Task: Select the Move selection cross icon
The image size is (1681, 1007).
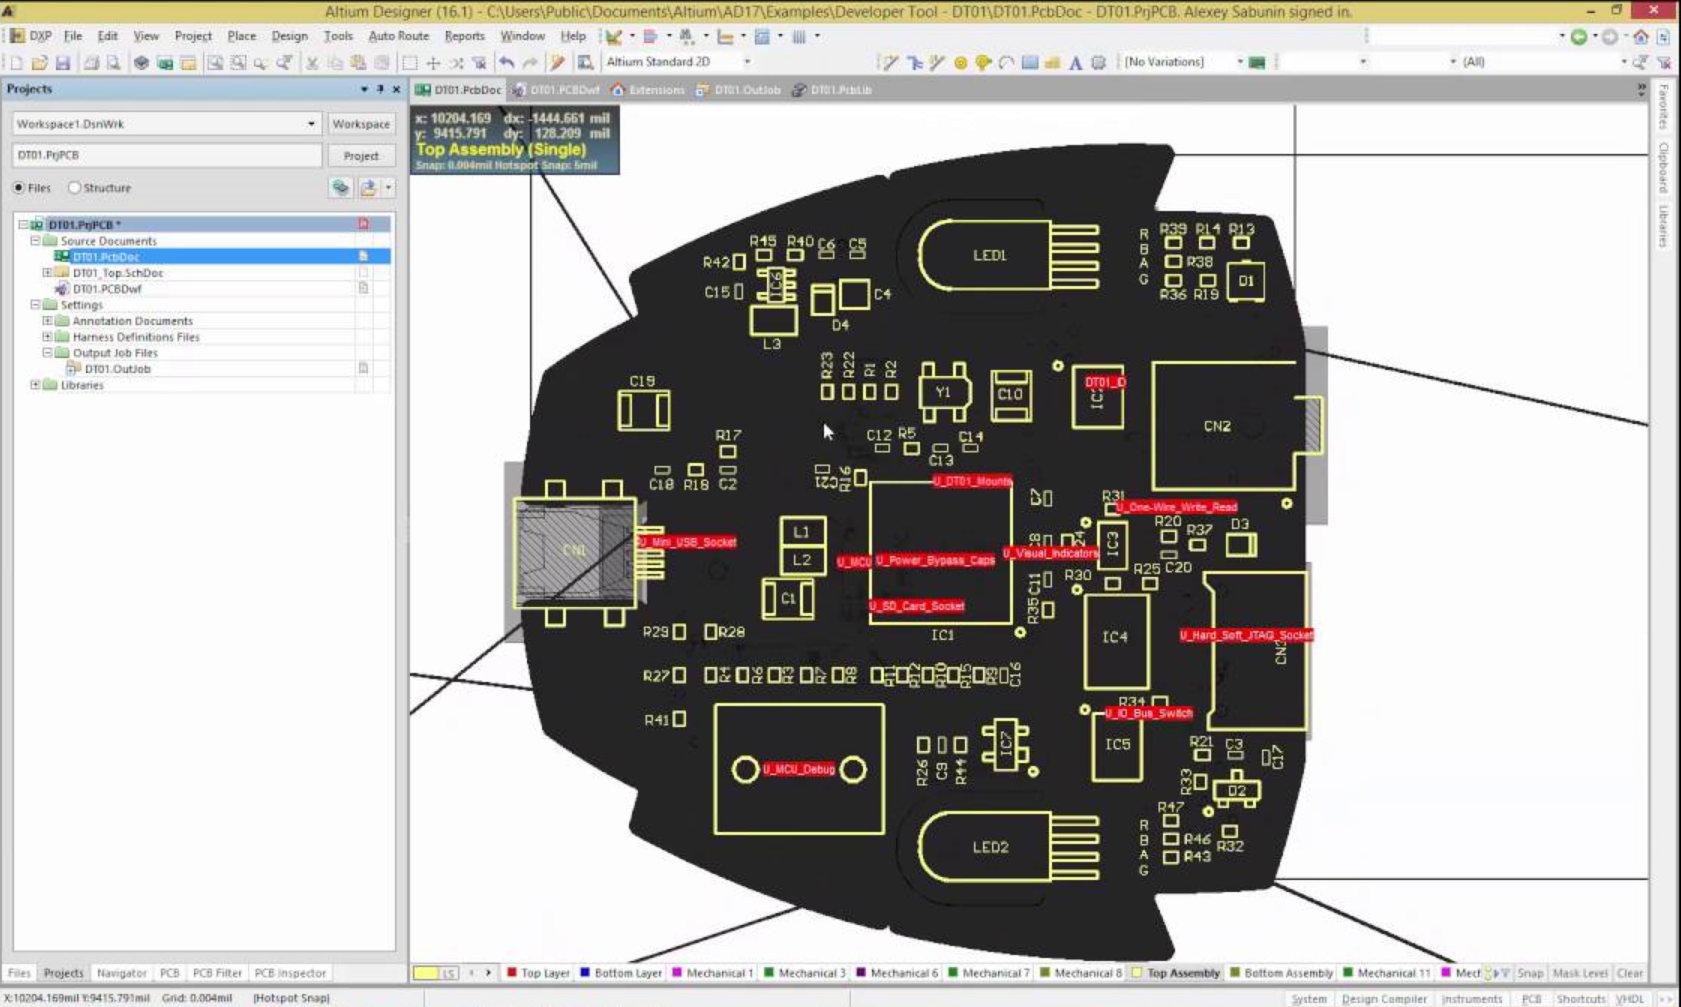Action: tap(433, 63)
